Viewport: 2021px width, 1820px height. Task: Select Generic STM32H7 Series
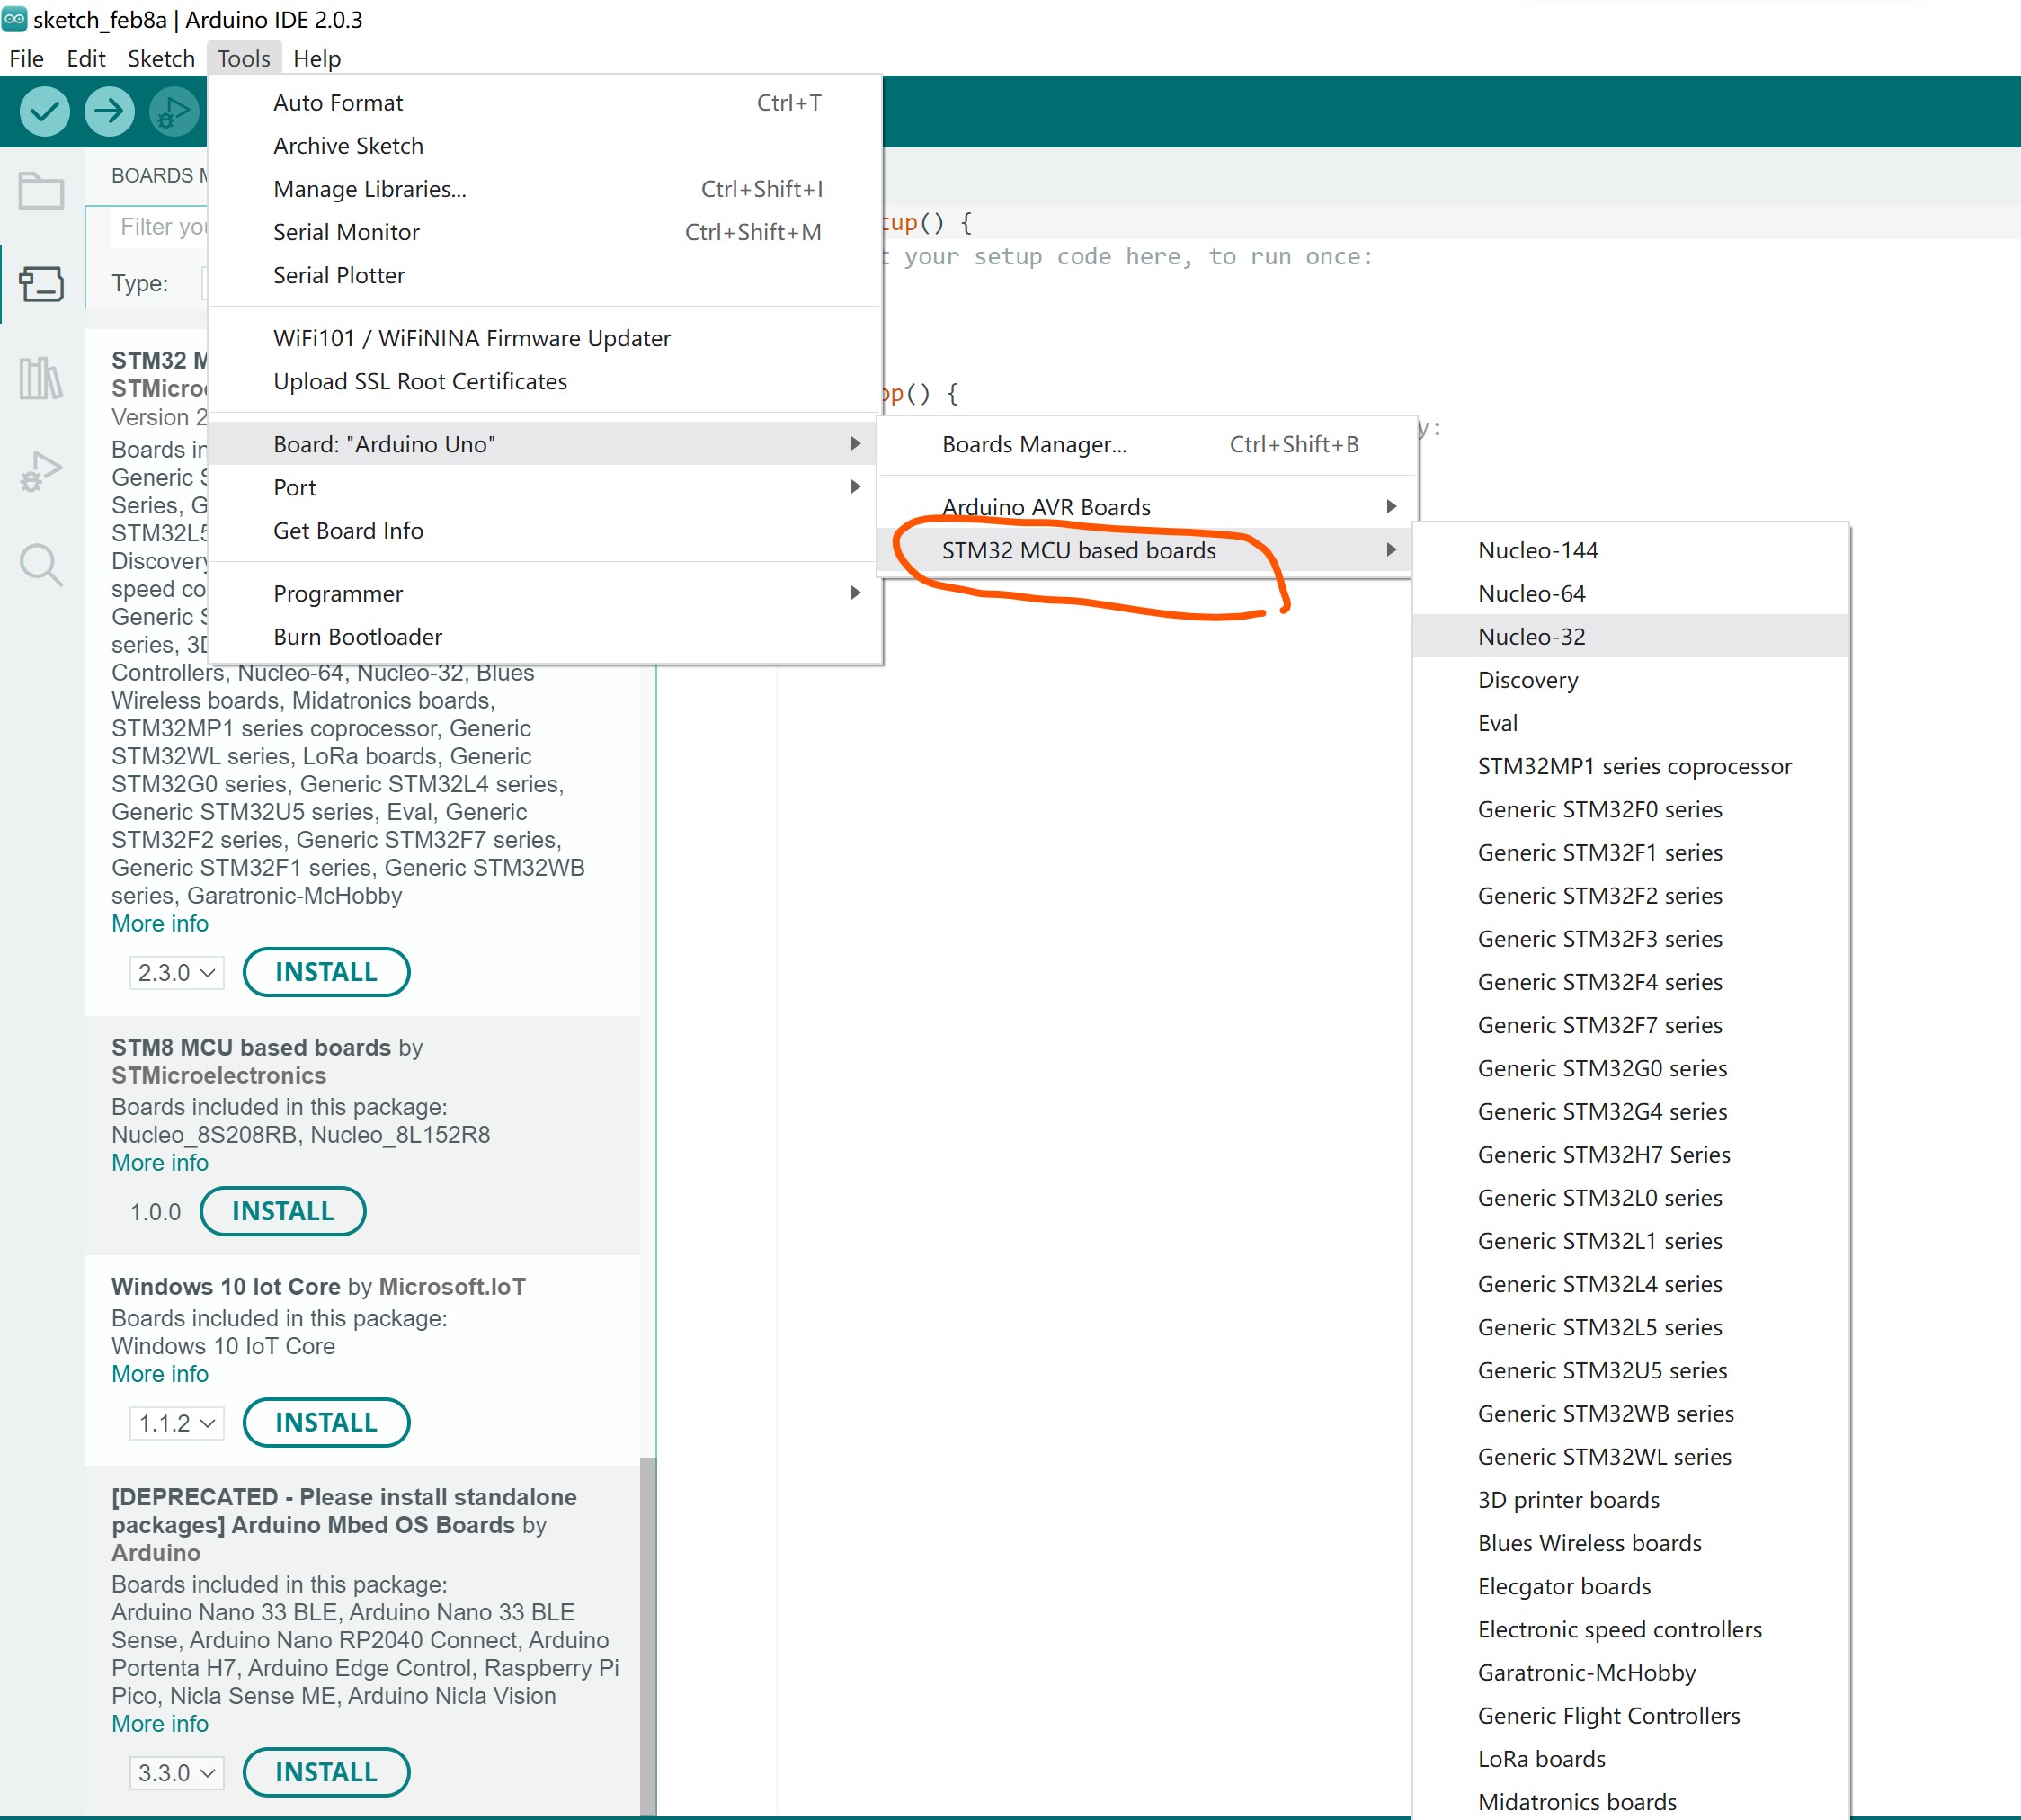pyautogui.click(x=1631, y=1154)
